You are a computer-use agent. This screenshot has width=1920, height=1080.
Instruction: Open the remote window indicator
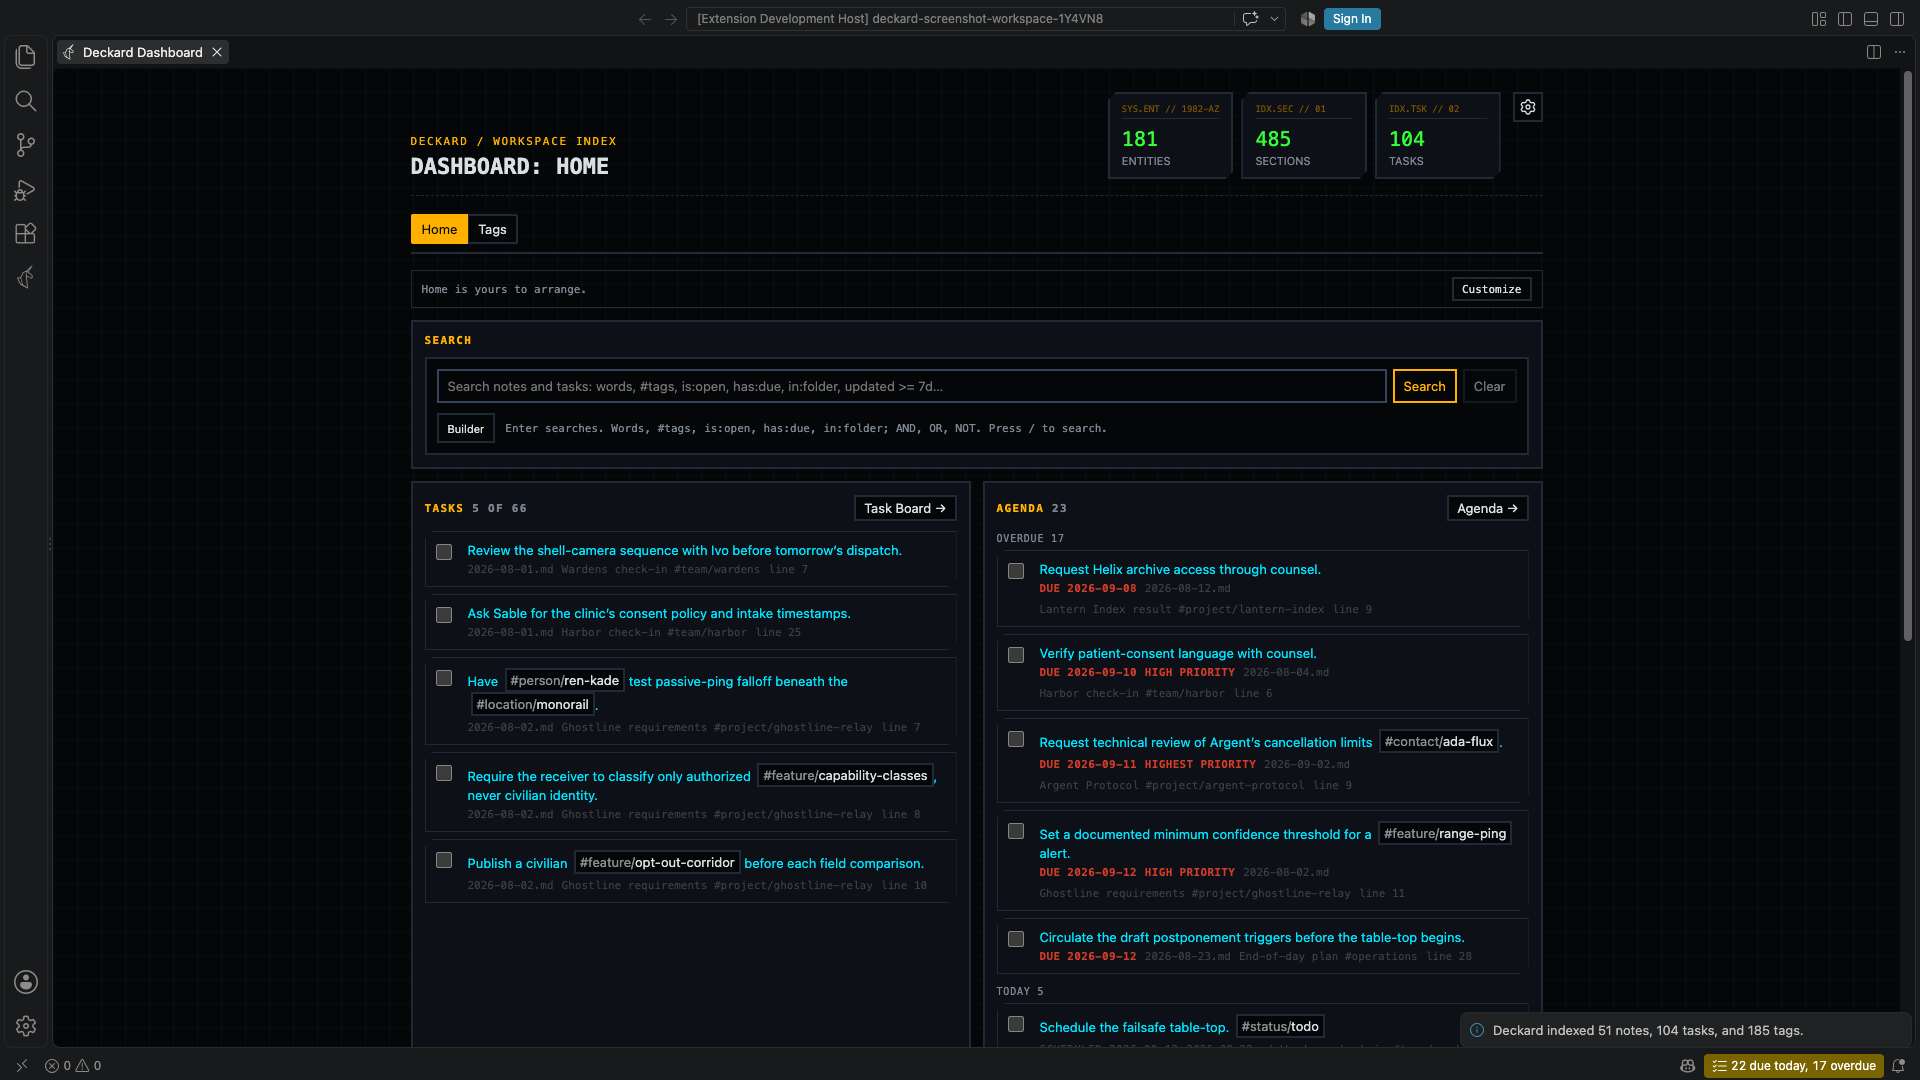pyautogui.click(x=22, y=1066)
